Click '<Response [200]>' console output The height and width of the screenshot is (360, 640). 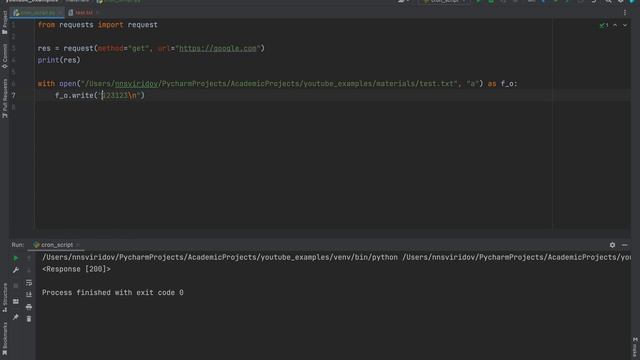76,269
